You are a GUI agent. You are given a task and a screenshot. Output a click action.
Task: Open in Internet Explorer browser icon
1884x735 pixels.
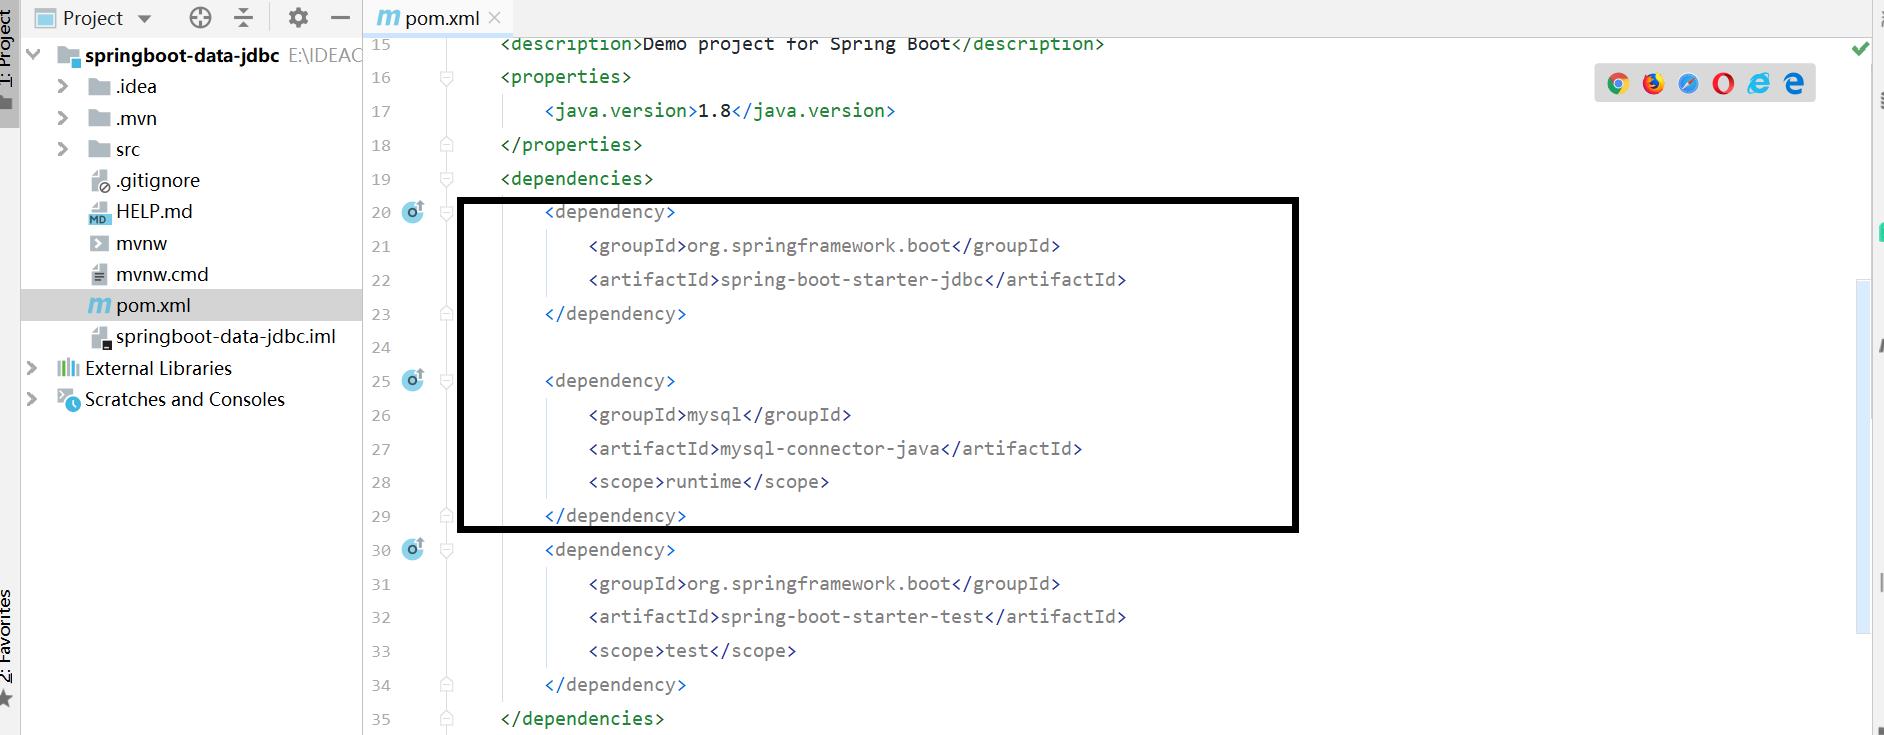1758,84
